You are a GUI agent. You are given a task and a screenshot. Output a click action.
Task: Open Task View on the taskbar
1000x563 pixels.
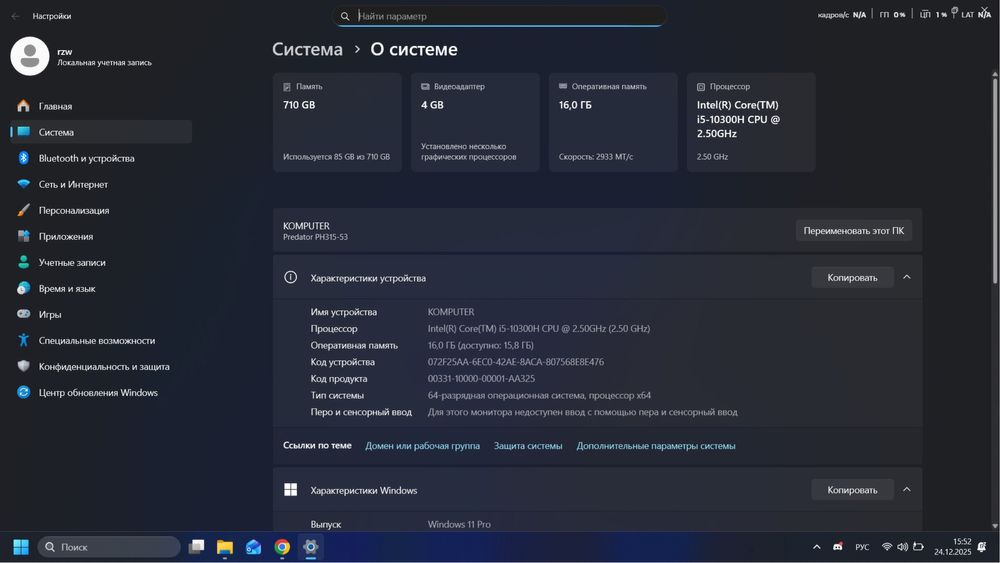pos(196,547)
